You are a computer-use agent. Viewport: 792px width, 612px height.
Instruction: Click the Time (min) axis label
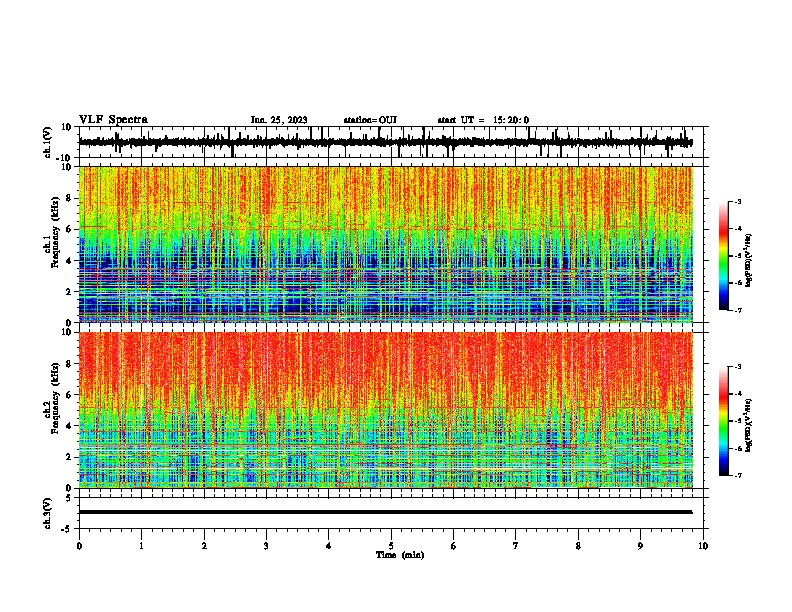click(400, 555)
